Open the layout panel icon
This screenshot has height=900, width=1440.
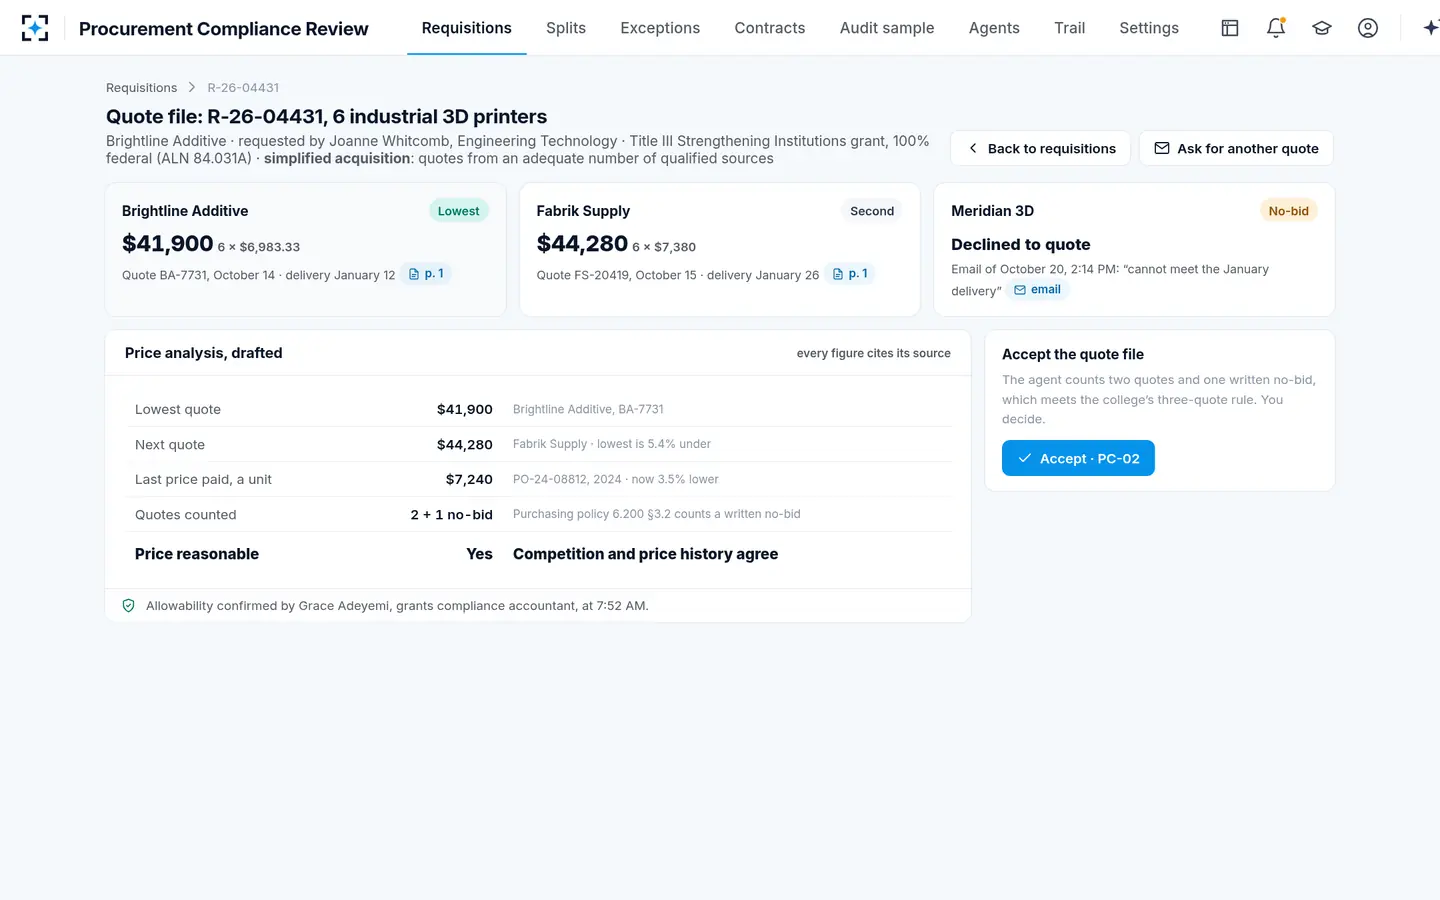(1230, 28)
